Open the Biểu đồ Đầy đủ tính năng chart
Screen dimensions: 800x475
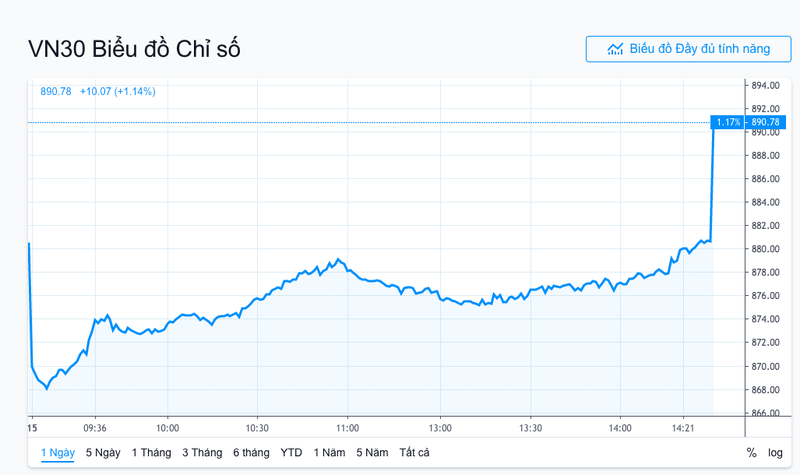687,49
